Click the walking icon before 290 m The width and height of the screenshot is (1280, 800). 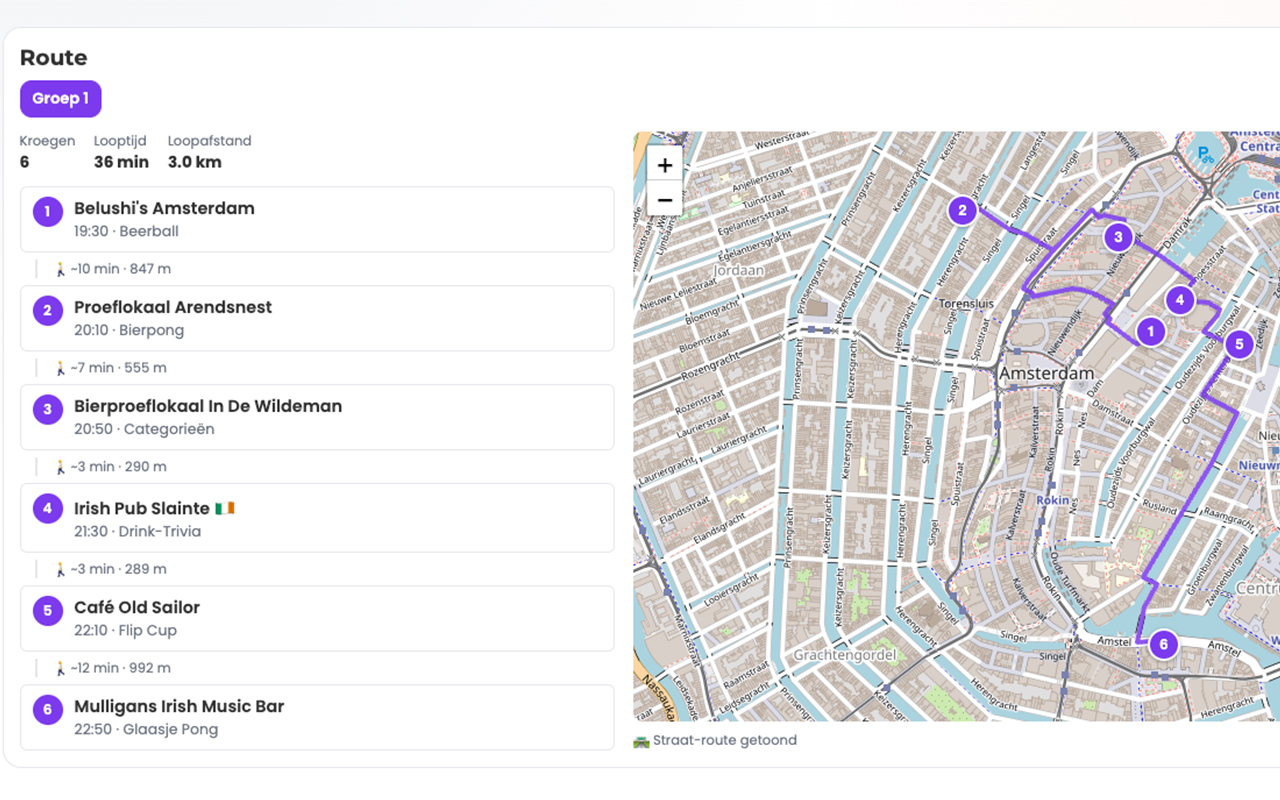click(x=60, y=467)
